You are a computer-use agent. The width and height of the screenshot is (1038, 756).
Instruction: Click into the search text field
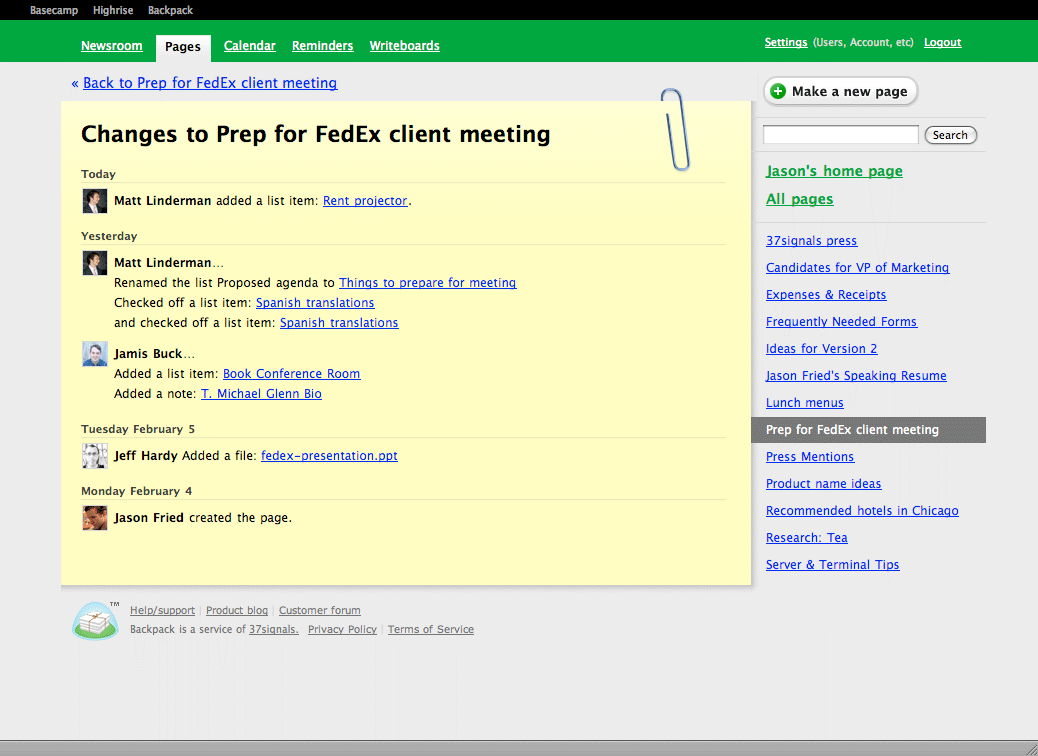point(841,134)
